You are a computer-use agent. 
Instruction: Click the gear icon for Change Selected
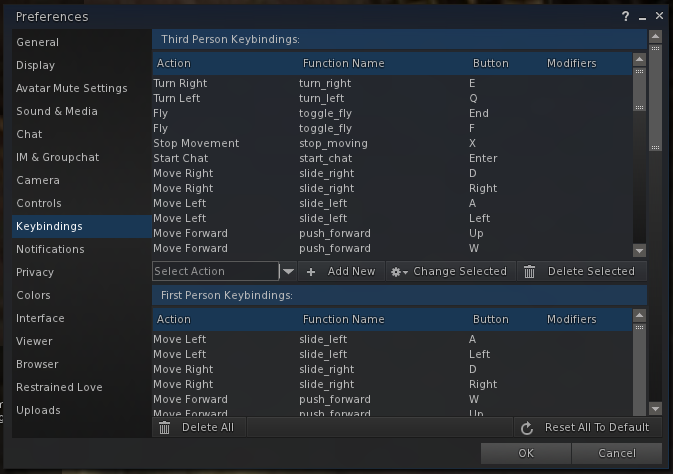pos(397,272)
